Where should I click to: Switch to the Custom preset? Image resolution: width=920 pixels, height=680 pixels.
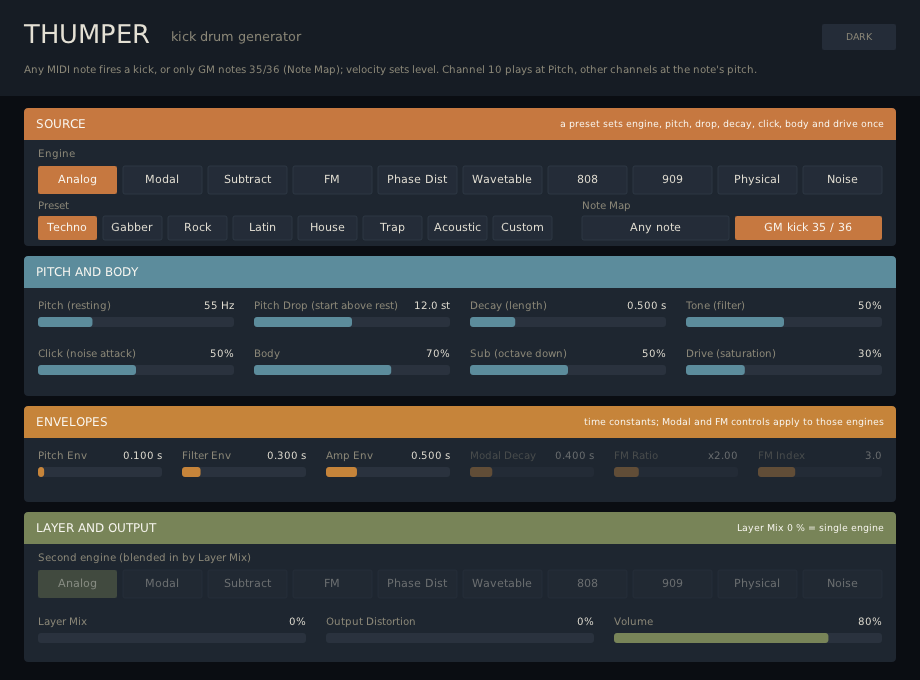[x=522, y=228]
